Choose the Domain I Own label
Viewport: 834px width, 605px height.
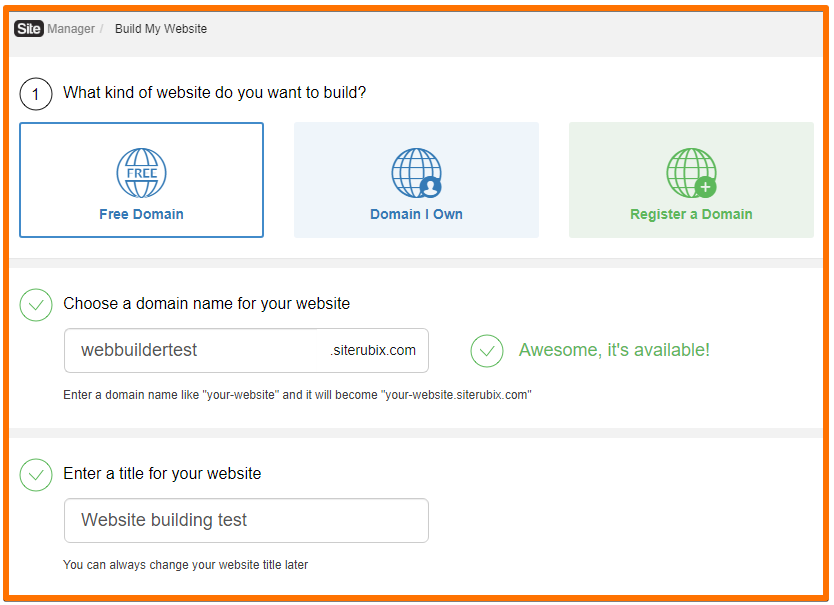[416, 214]
